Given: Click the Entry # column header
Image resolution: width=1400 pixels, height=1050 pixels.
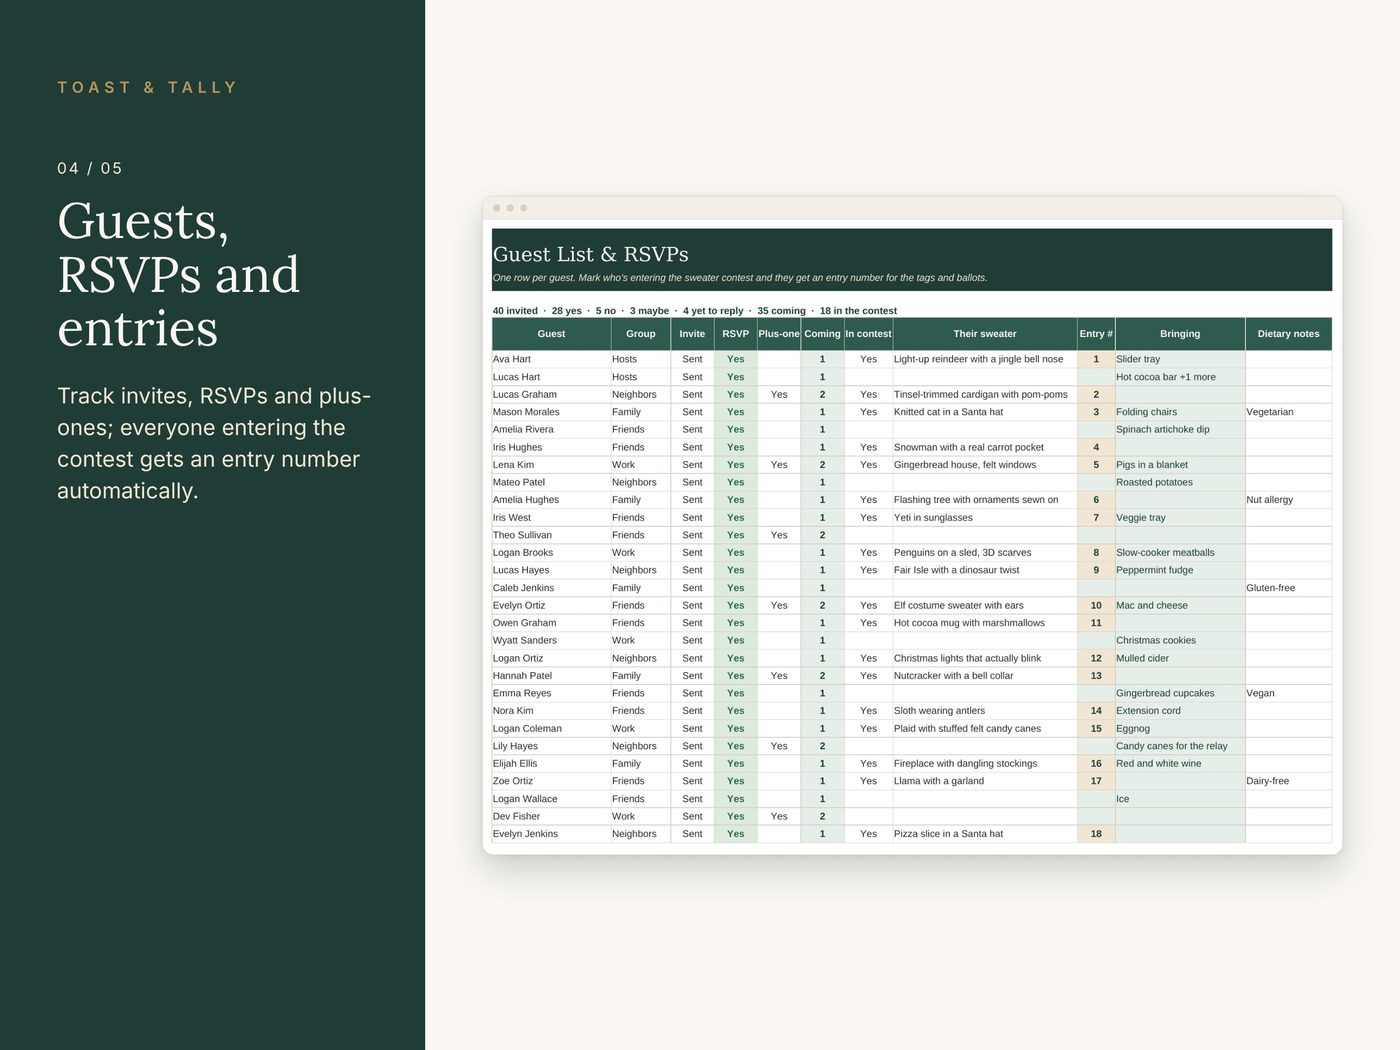Looking at the screenshot, I should click(x=1096, y=334).
